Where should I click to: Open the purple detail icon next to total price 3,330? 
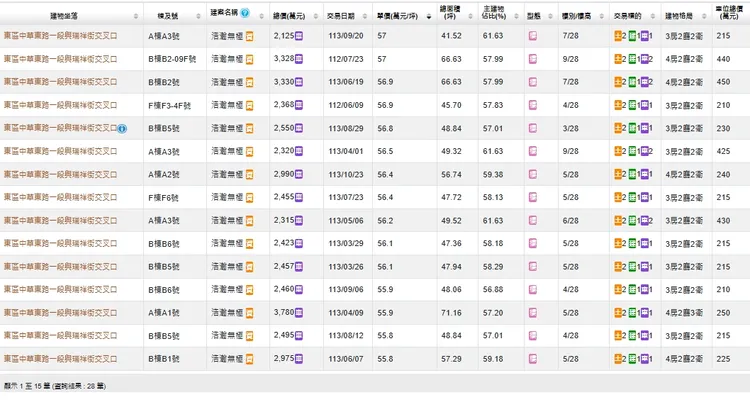click(299, 82)
